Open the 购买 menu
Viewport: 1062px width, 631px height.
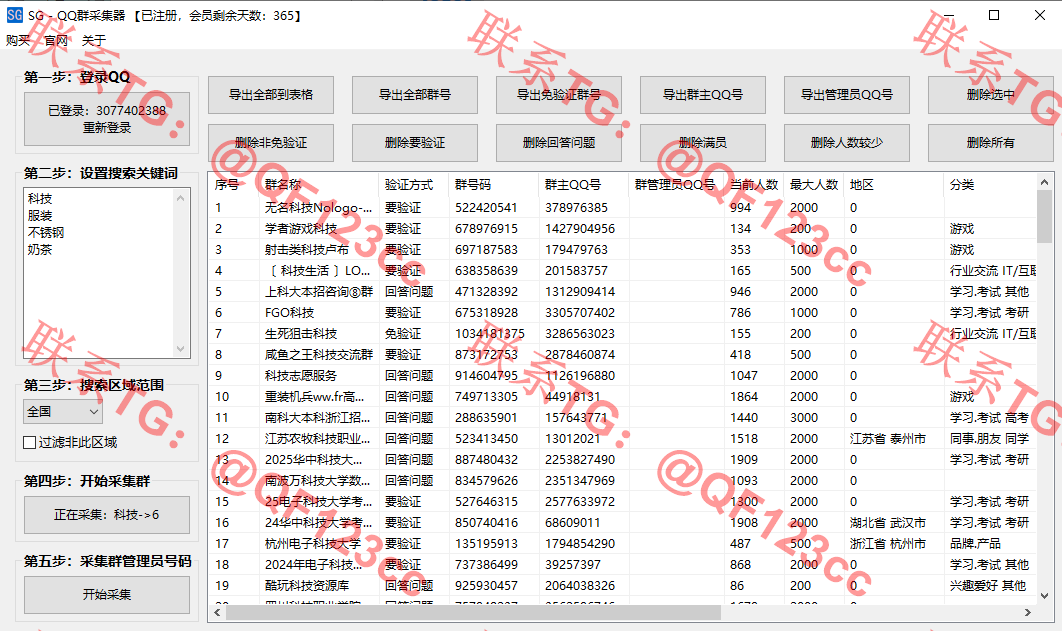coord(18,41)
